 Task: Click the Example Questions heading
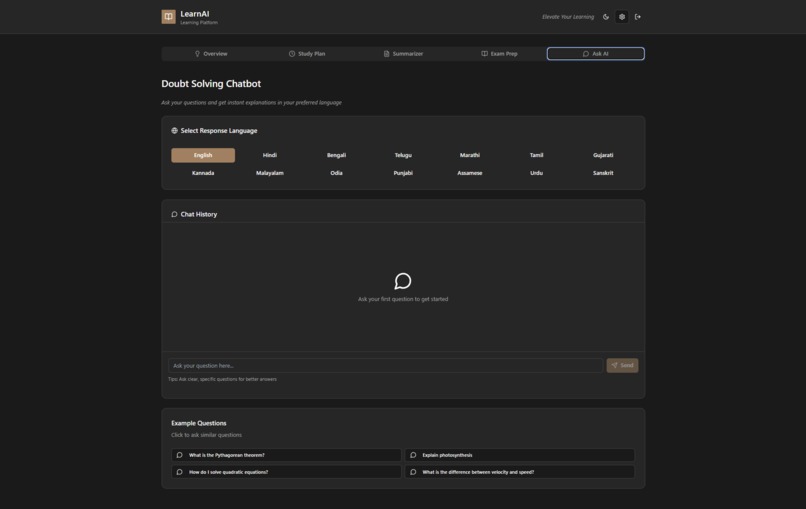point(198,423)
